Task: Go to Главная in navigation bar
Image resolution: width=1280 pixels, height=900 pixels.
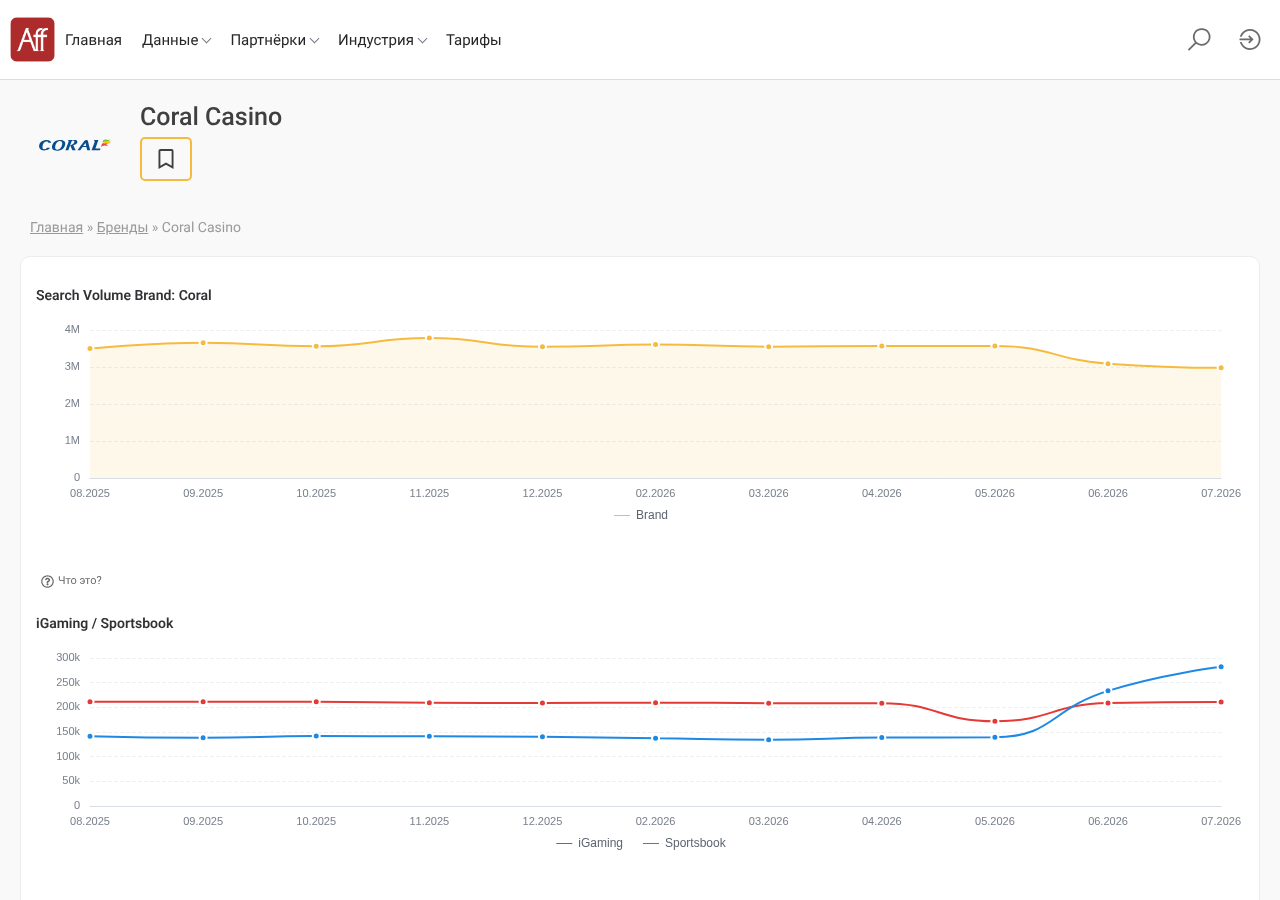Action: tap(93, 40)
